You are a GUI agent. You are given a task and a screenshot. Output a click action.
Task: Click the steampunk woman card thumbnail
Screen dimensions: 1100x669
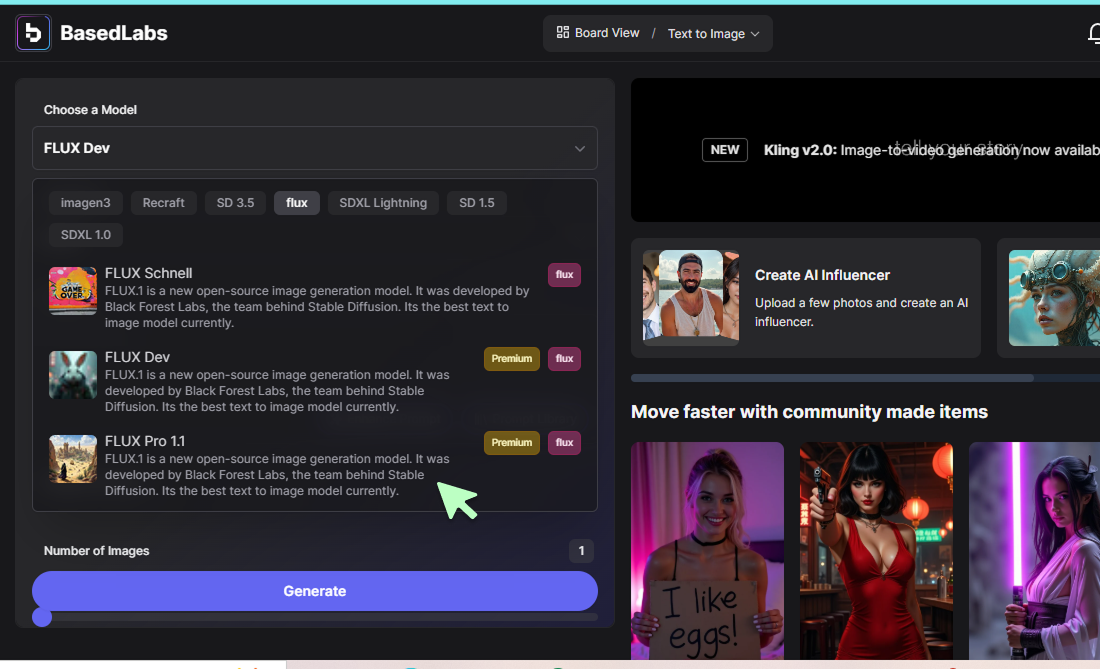pyautogui.click(x=1054, y=298)
